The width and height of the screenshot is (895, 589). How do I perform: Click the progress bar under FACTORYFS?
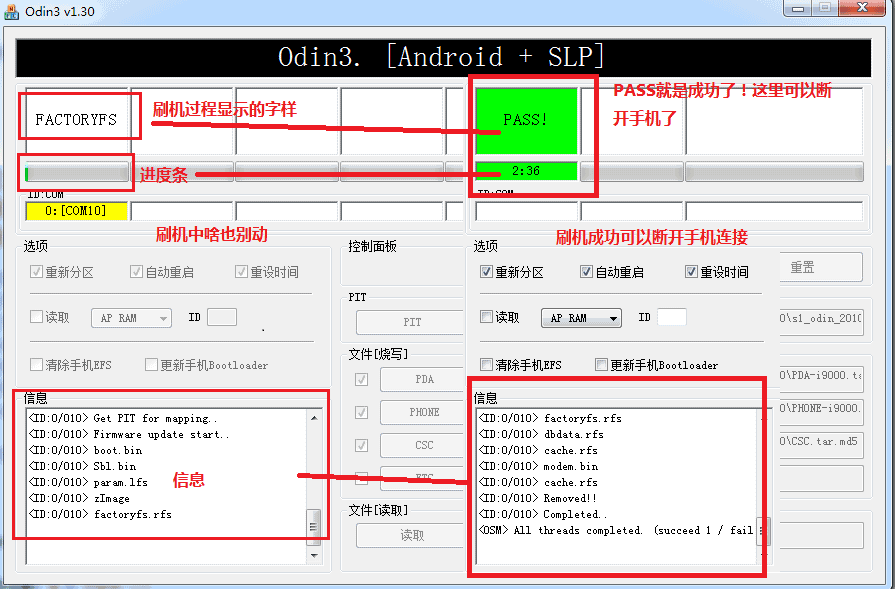point(76,172)
